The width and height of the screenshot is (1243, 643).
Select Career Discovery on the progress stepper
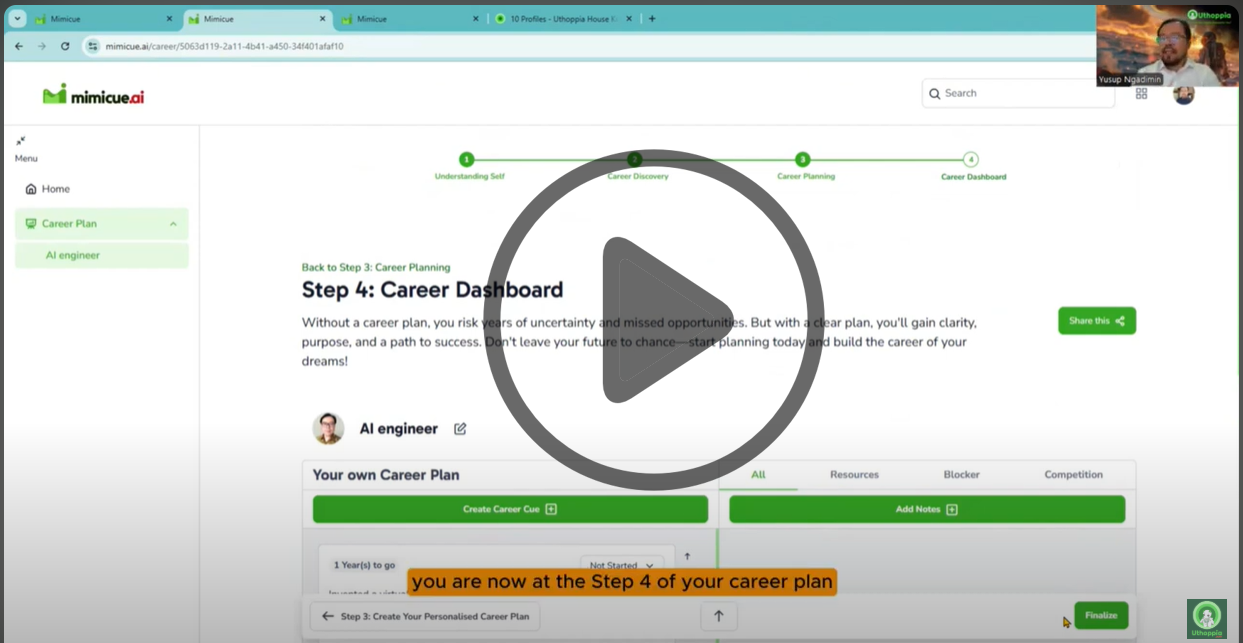634,158
